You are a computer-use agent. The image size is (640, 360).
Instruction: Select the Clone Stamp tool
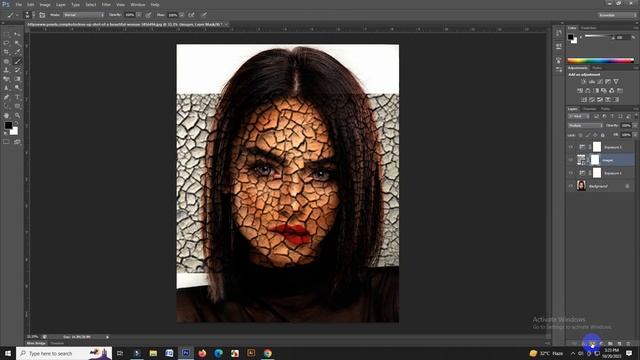tap(7, 70)
